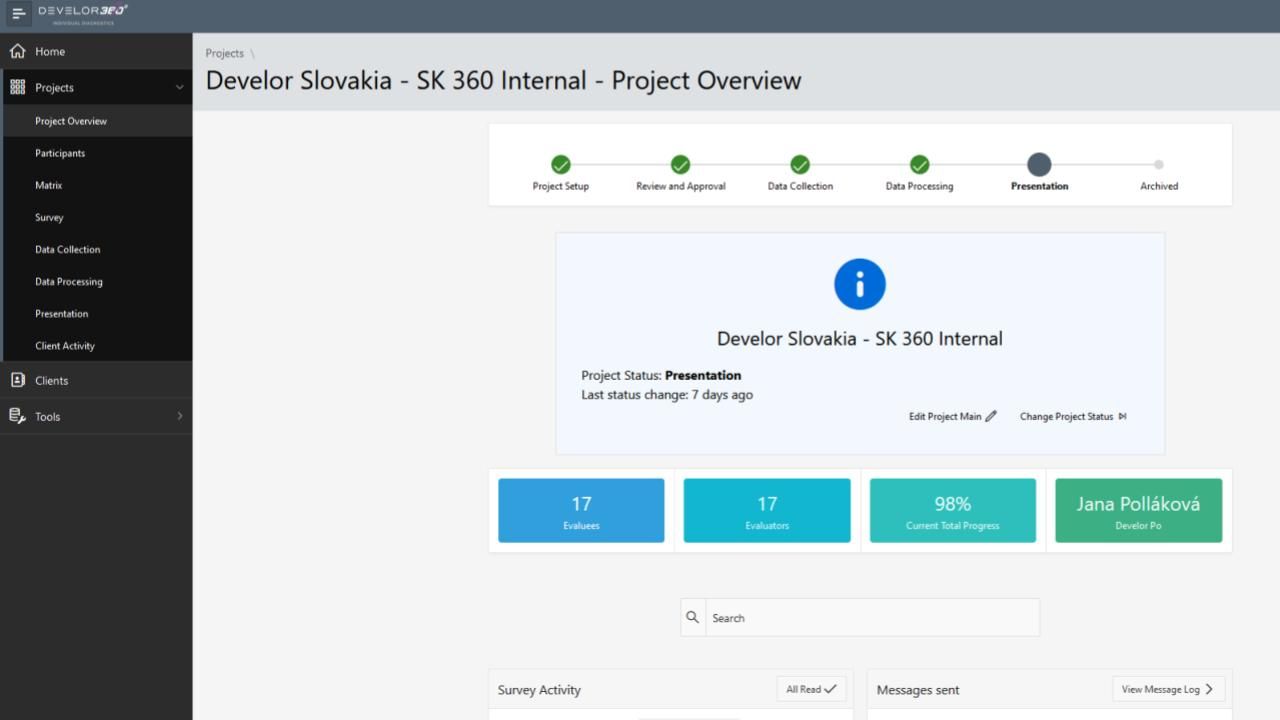This screenshot has height=720, width=1280.
Task: Click the Projects grid icon in sidebar
Action: click(17, 87)
